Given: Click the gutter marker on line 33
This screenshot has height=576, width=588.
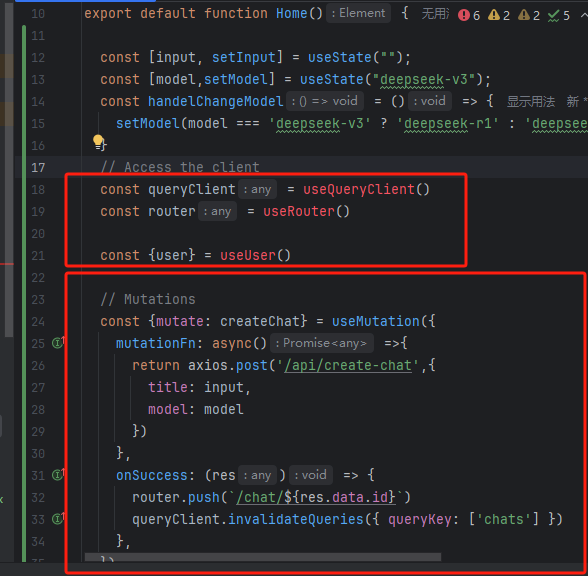Looking at the screenshot, I should tap(58, 519).
